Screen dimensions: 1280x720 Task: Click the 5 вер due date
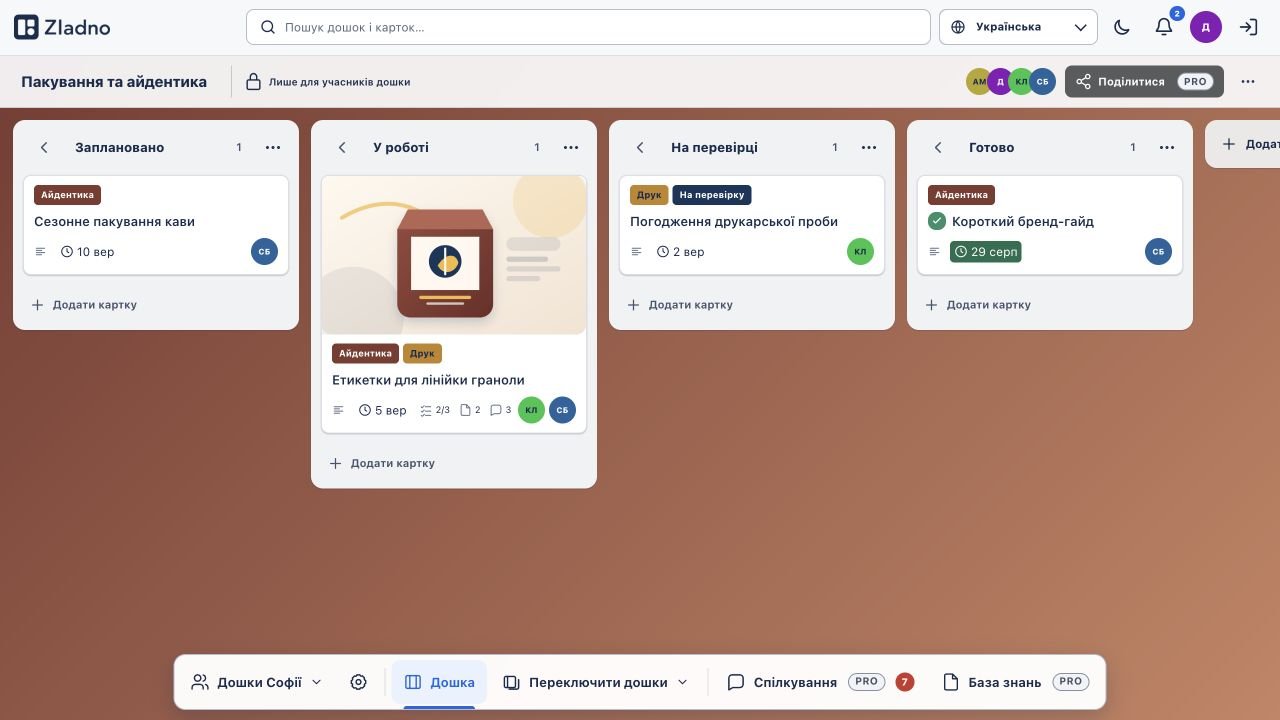383,410
